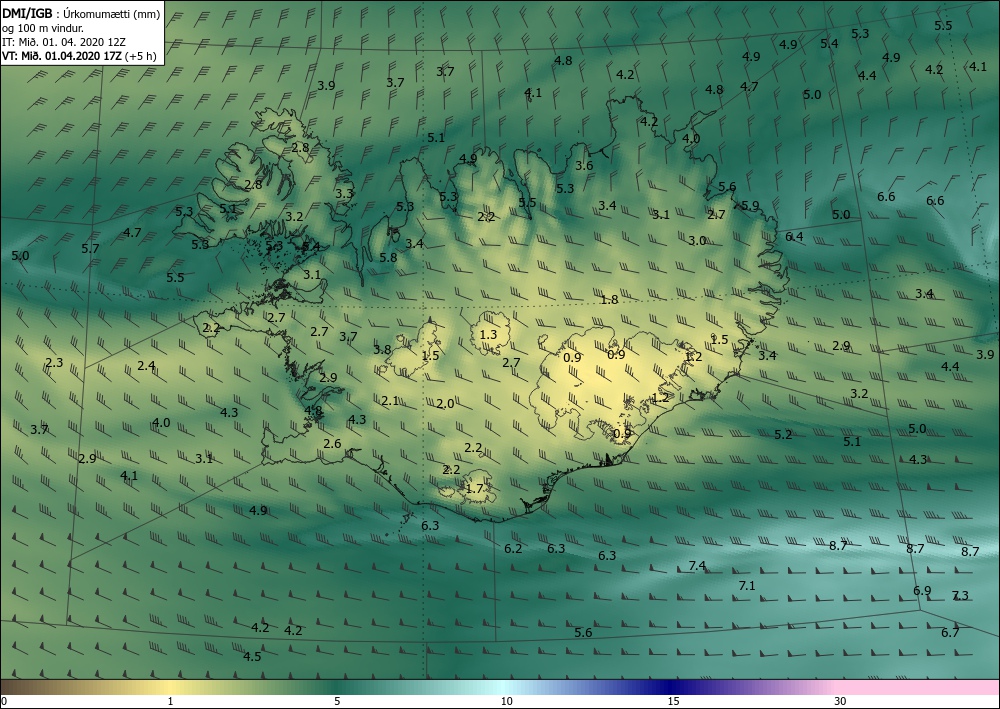
Task: Click the 6.4 value off the east coast
Action: pyautogui.click(x=794, y=237)
